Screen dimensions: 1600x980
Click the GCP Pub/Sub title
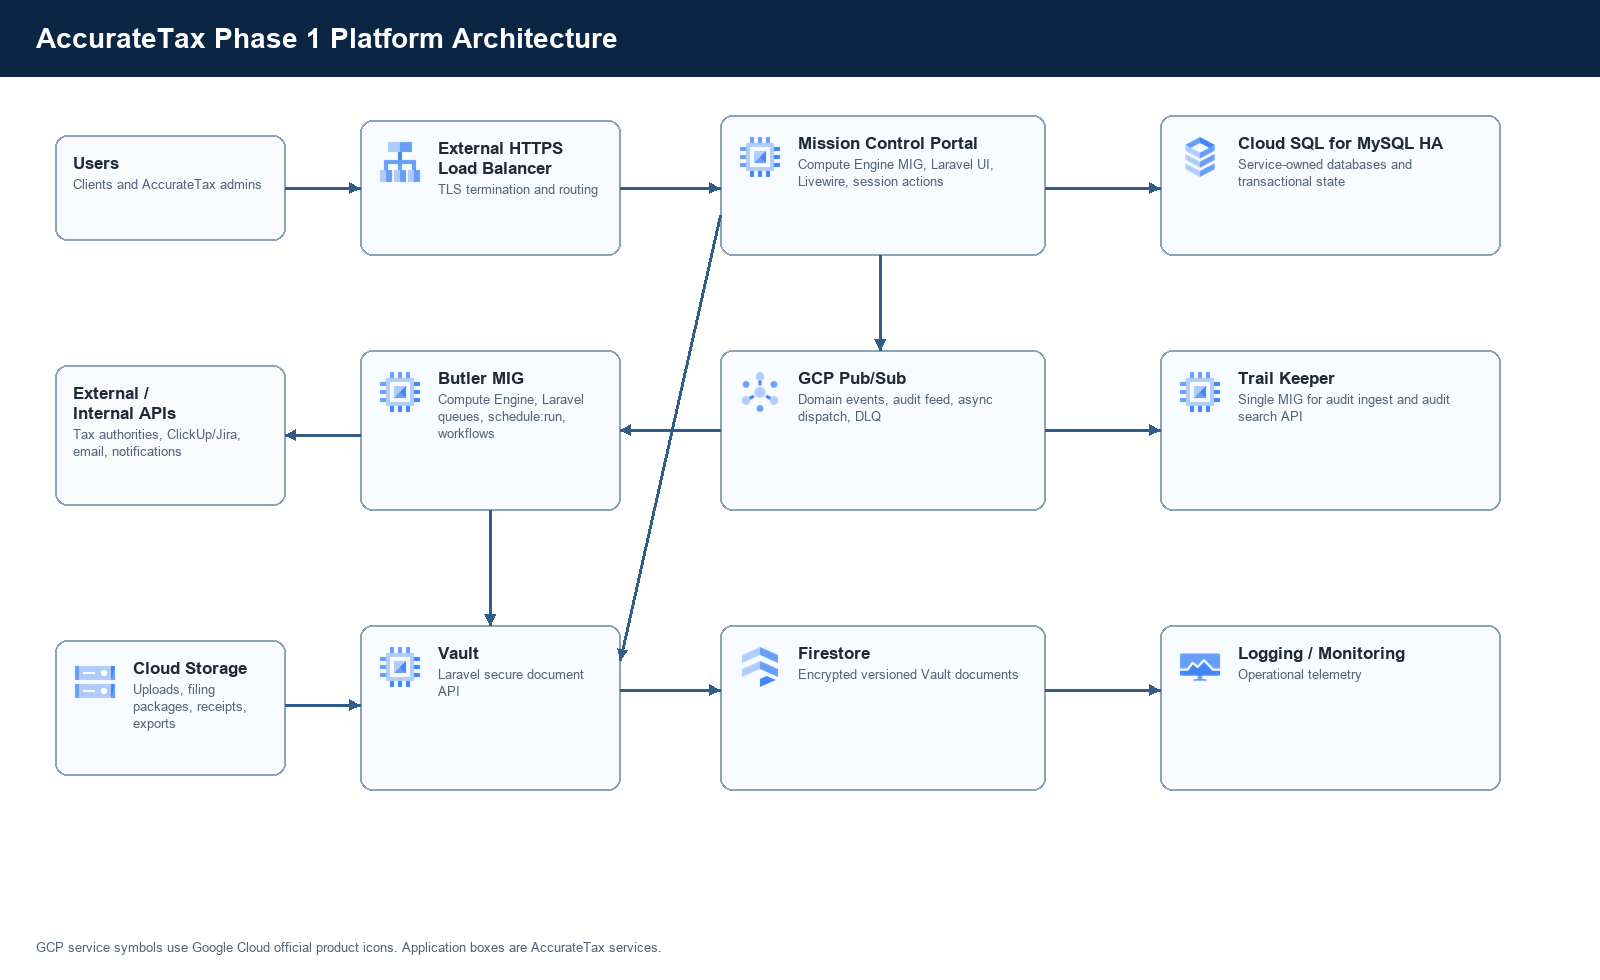852,378
